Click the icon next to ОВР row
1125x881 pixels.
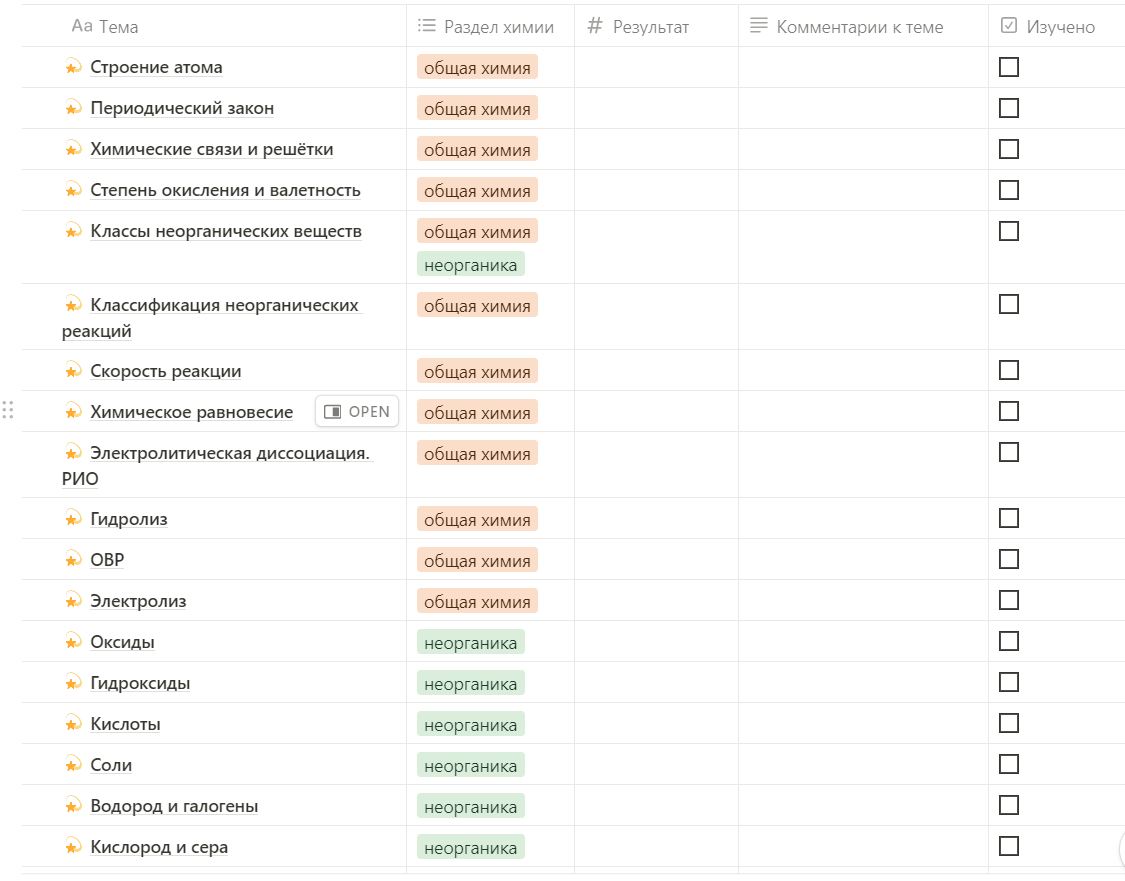coord(72,559)
